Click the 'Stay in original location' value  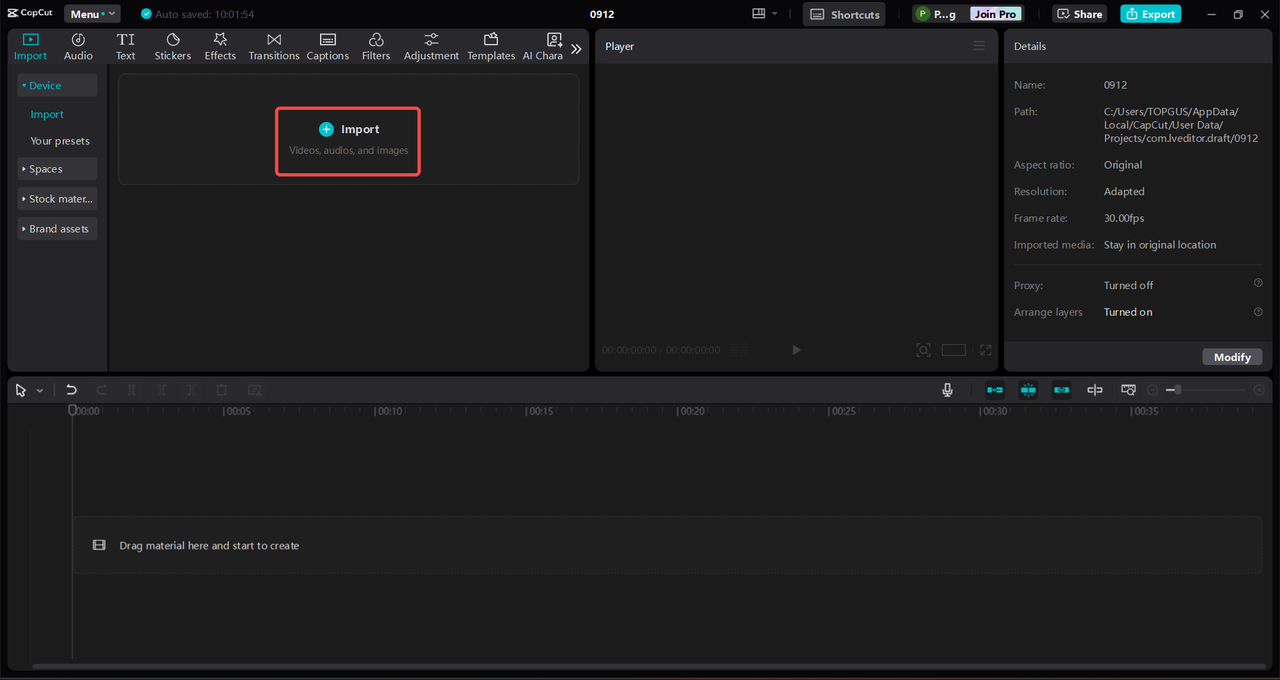[1160, 245]
